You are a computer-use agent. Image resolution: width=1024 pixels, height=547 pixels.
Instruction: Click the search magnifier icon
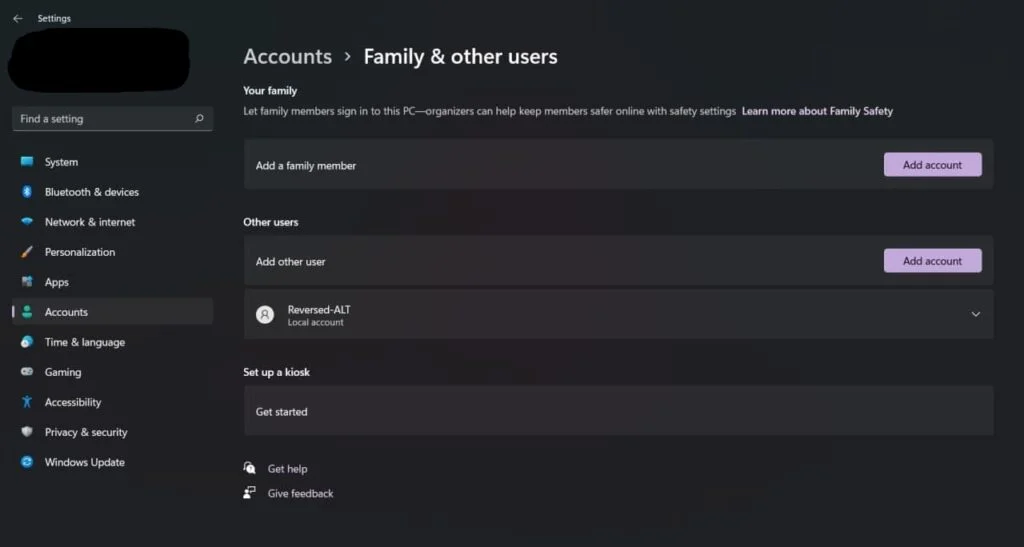pyautogui.click(x=199, y=119)
